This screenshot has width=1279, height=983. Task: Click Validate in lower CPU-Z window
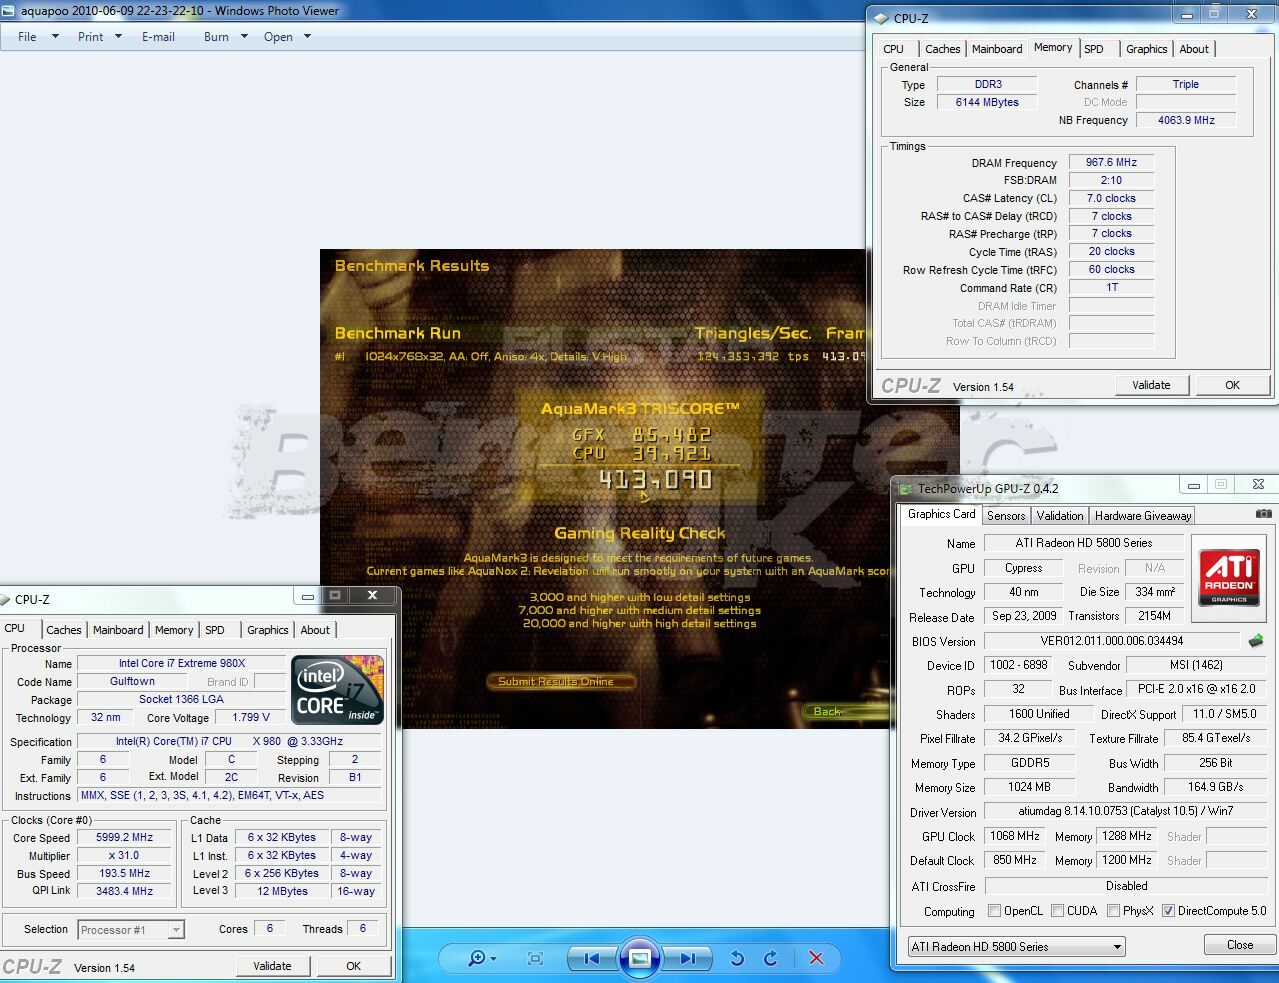click(x=272, y=966)
